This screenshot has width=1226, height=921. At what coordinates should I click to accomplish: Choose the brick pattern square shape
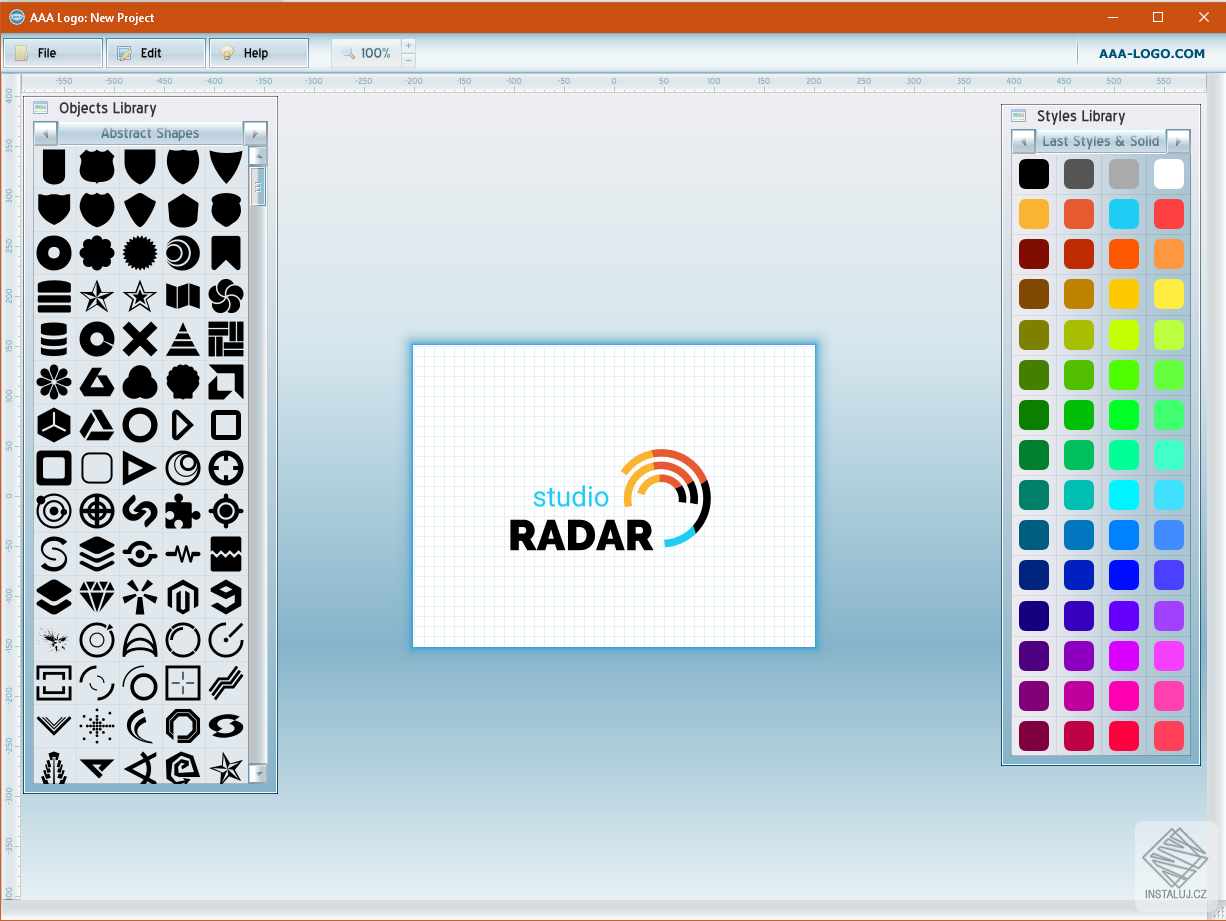pos(226,339)
